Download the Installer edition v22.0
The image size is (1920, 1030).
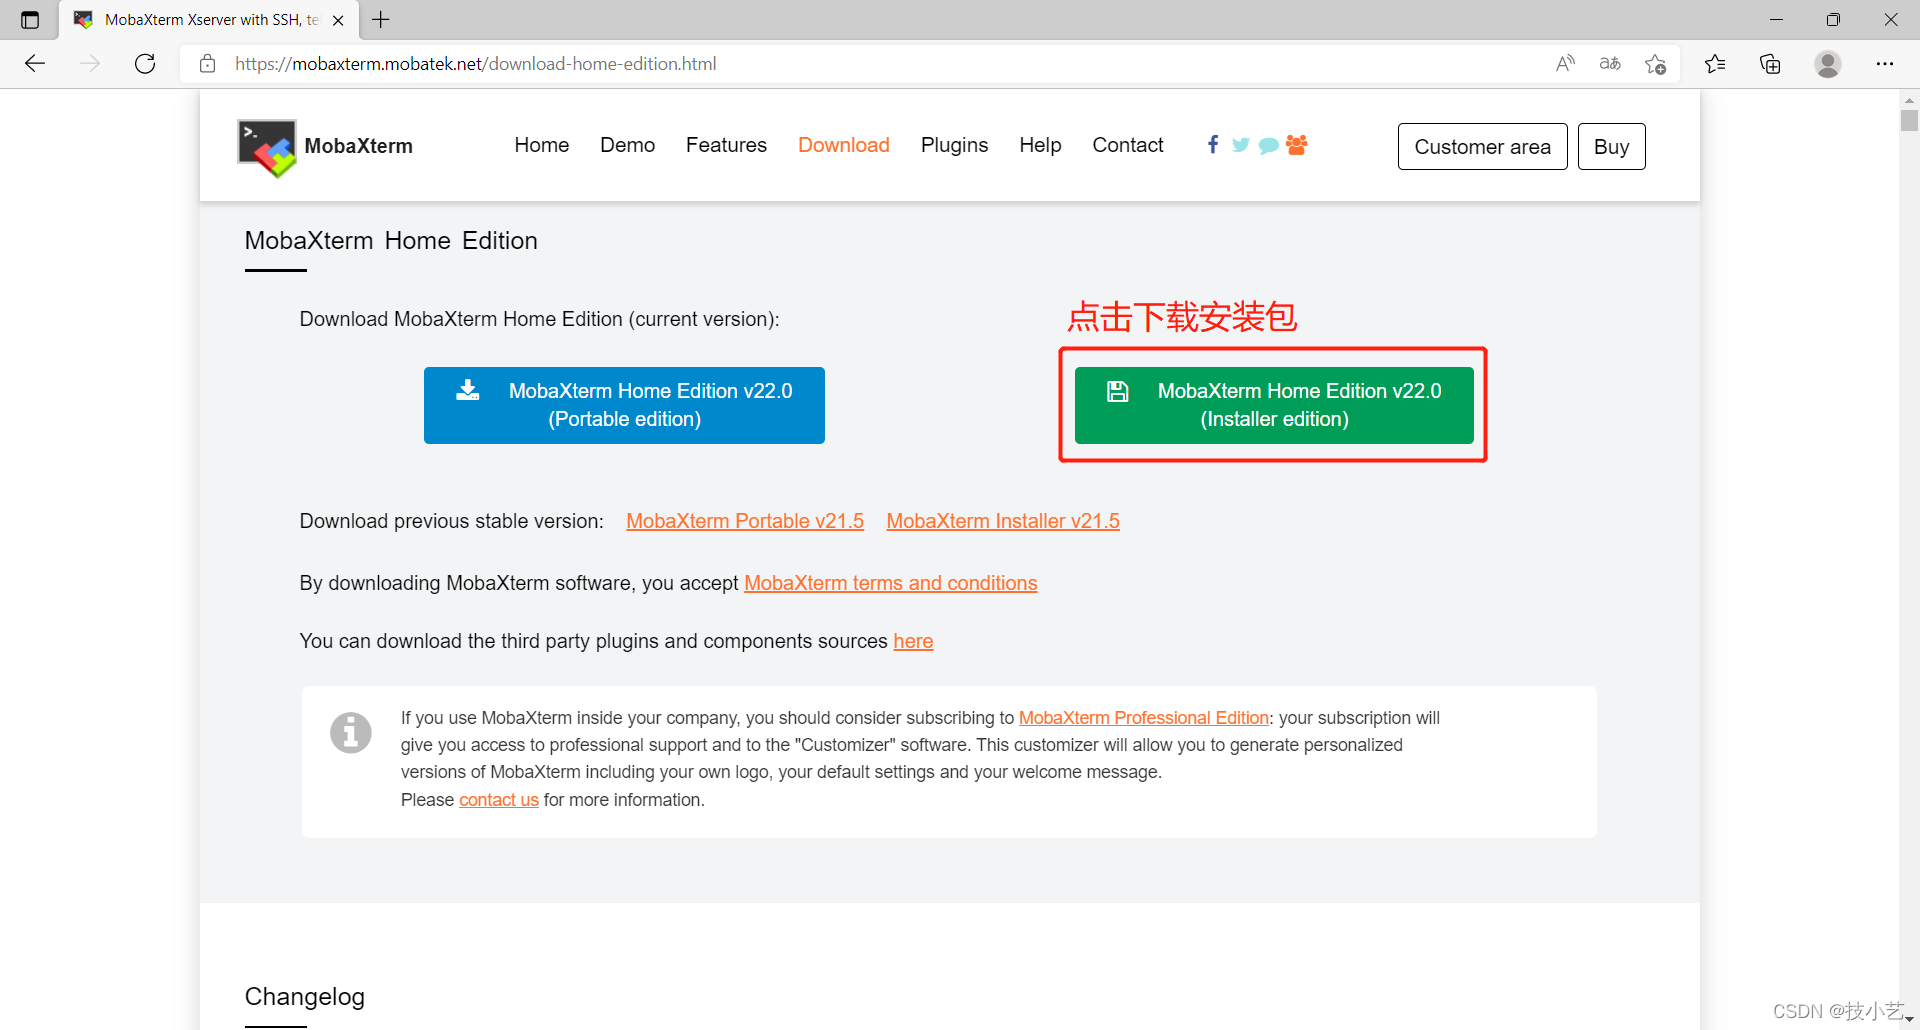[x=1274, y=405]
